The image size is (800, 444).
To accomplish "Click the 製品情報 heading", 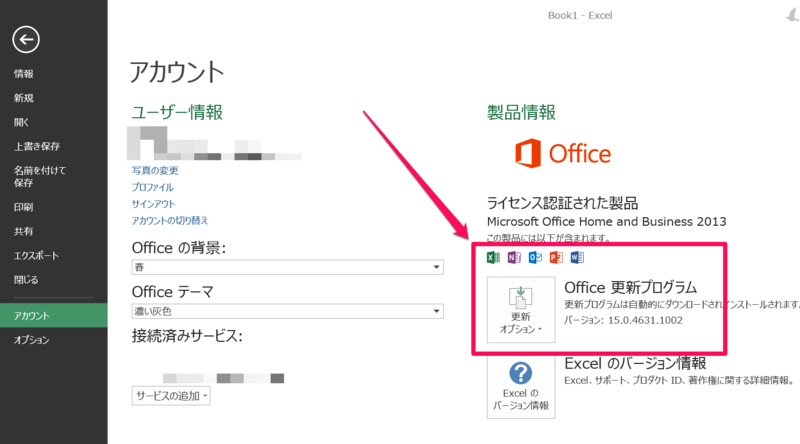I will coord(521,112).
